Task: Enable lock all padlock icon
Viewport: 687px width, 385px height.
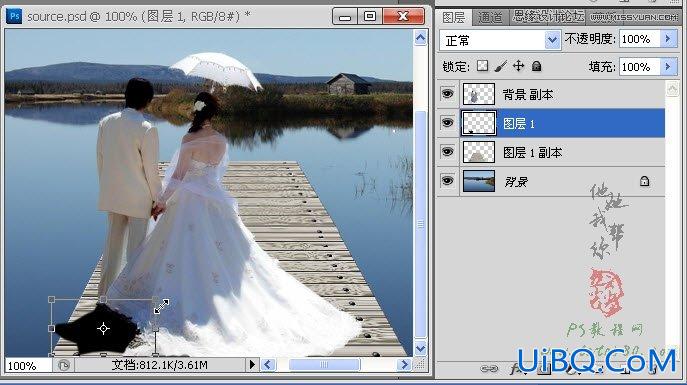Action: tap(536, 66)
